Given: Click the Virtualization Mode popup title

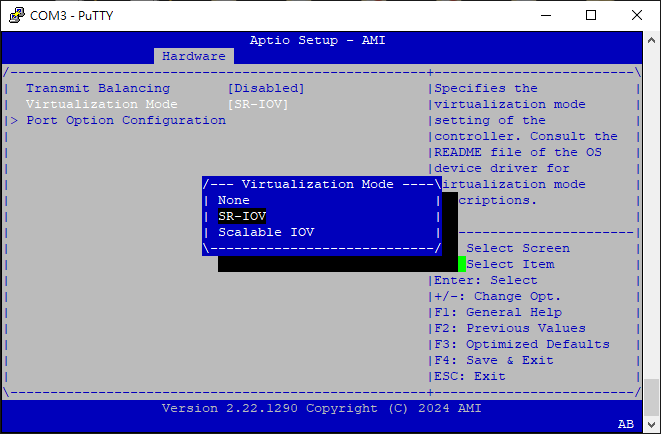Looking at the screenshot, I should pyautogui.click(x=319, y=184).
